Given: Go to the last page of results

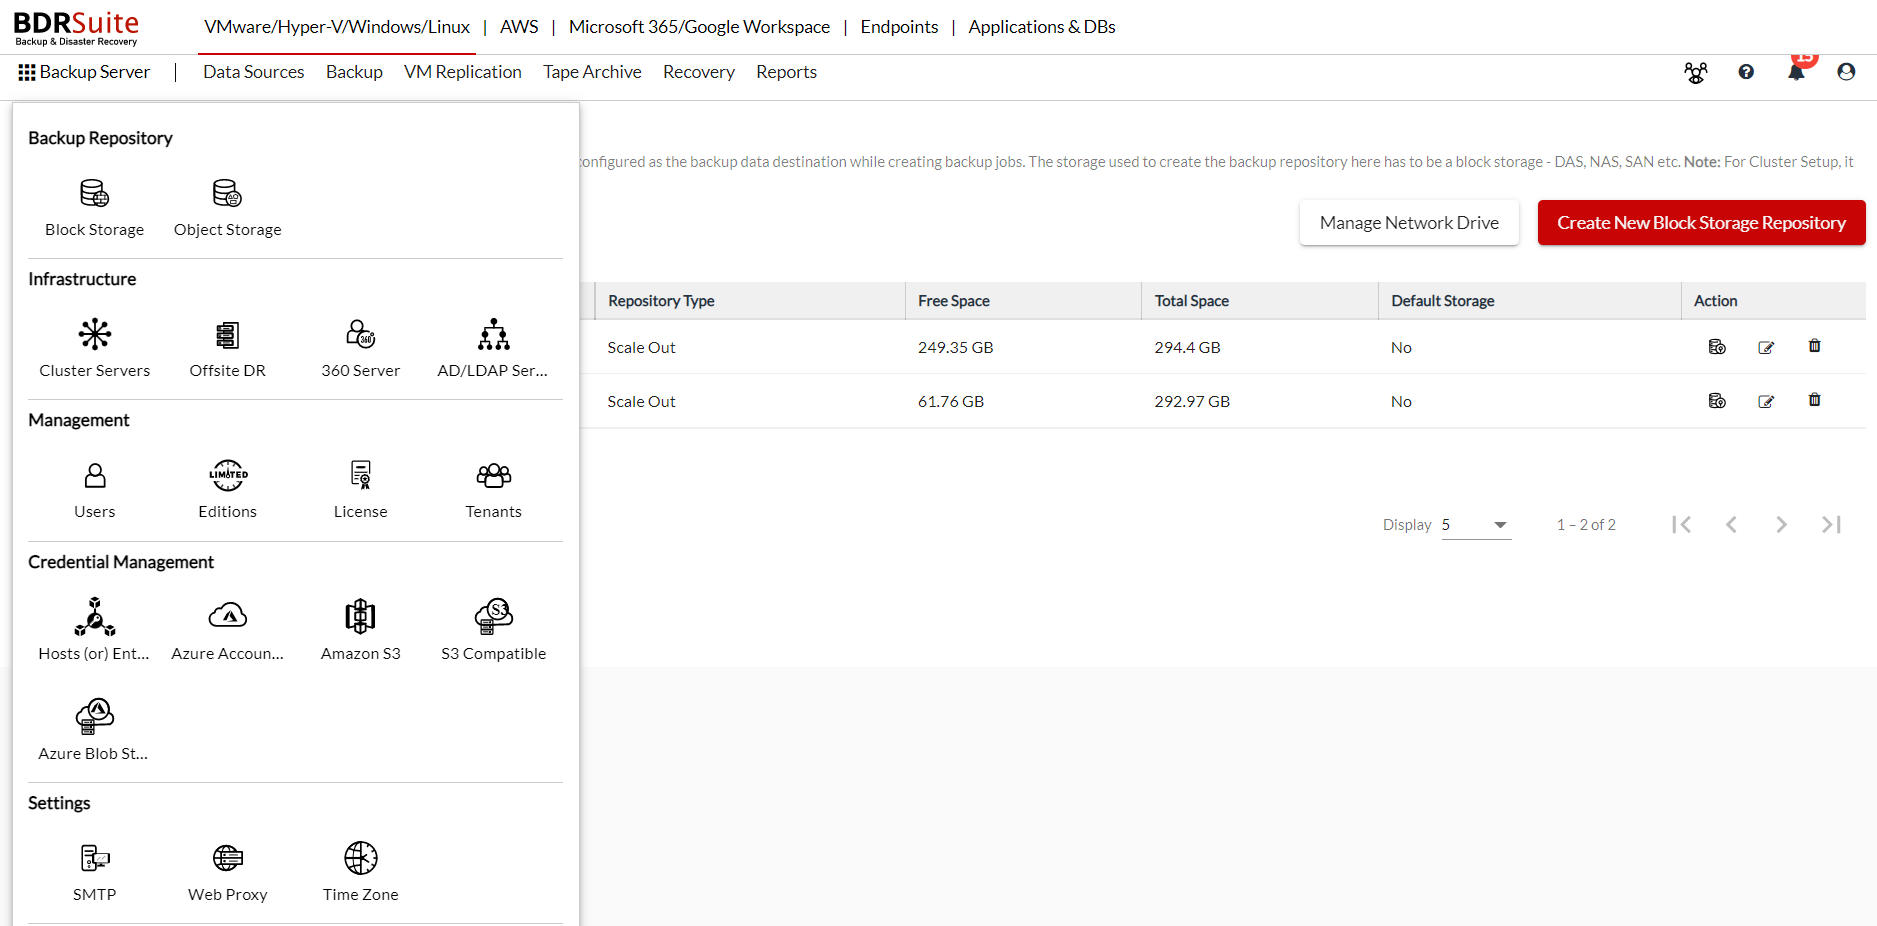Looking at the screenshot, I should click(1831, 525).
